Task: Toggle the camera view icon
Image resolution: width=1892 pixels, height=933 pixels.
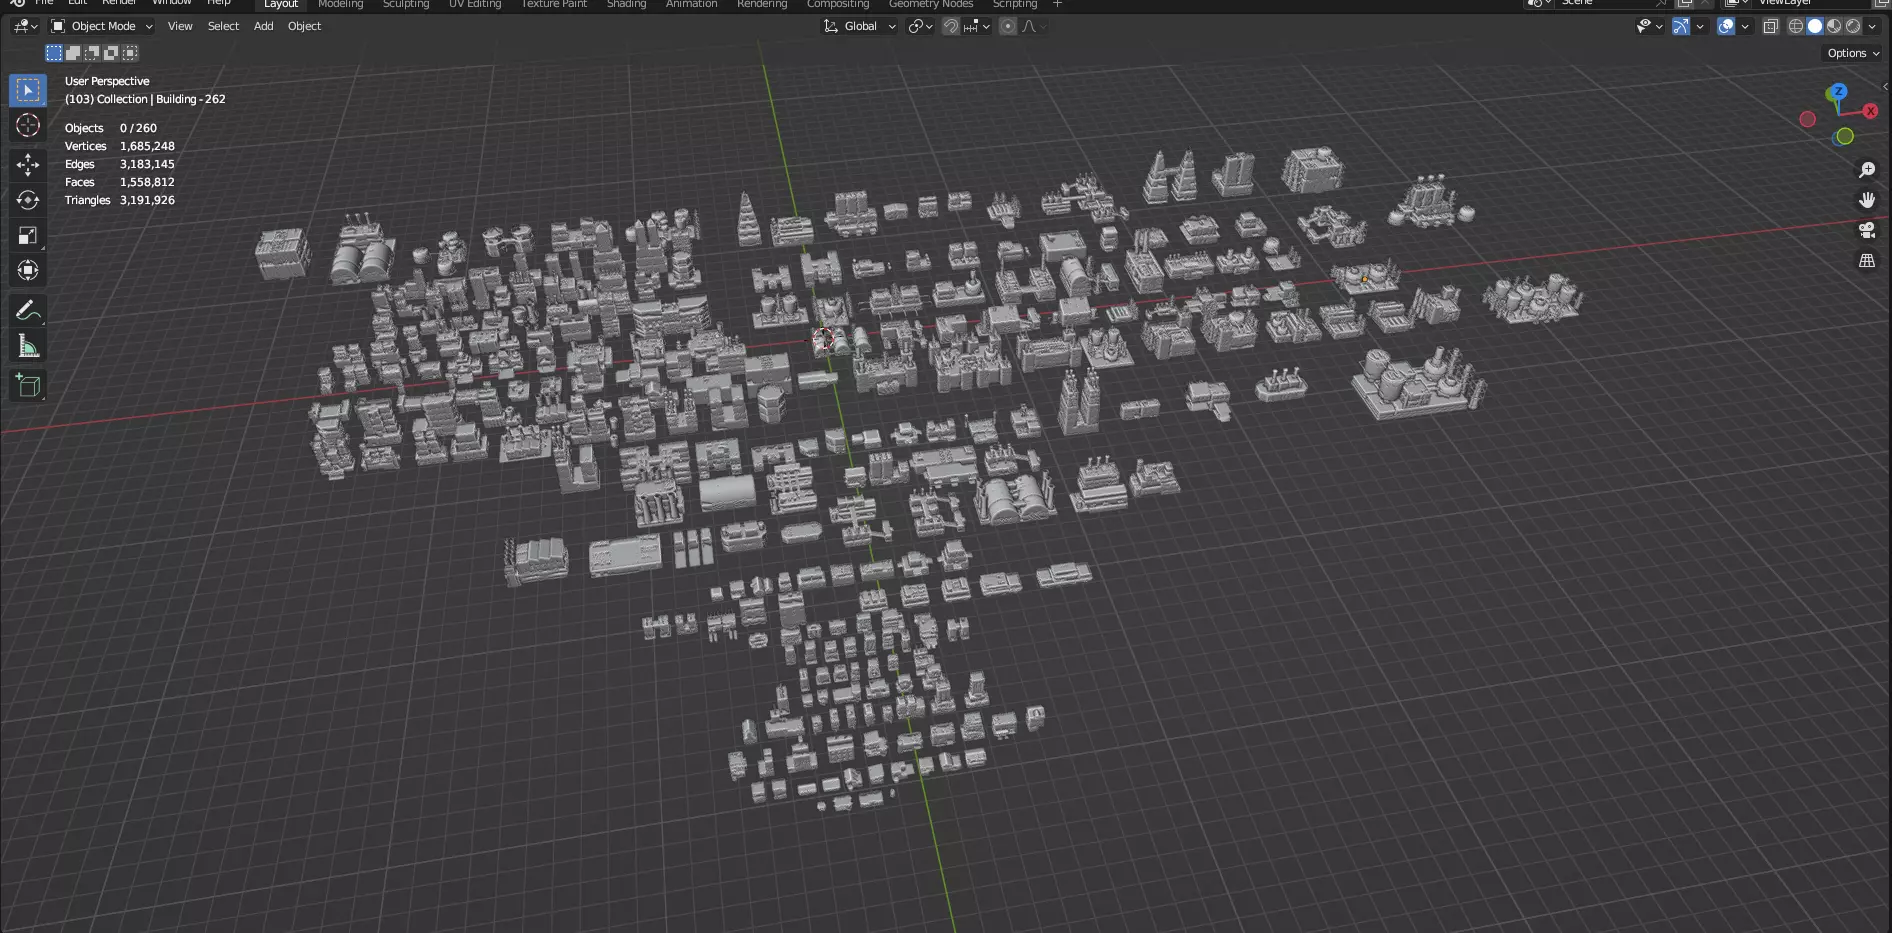Action: [1866, 230]
